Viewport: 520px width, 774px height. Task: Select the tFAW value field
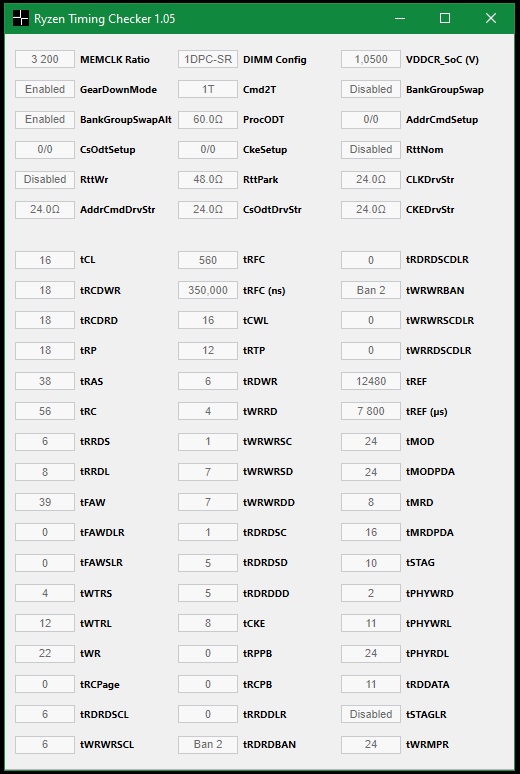(x=45, y=502)
